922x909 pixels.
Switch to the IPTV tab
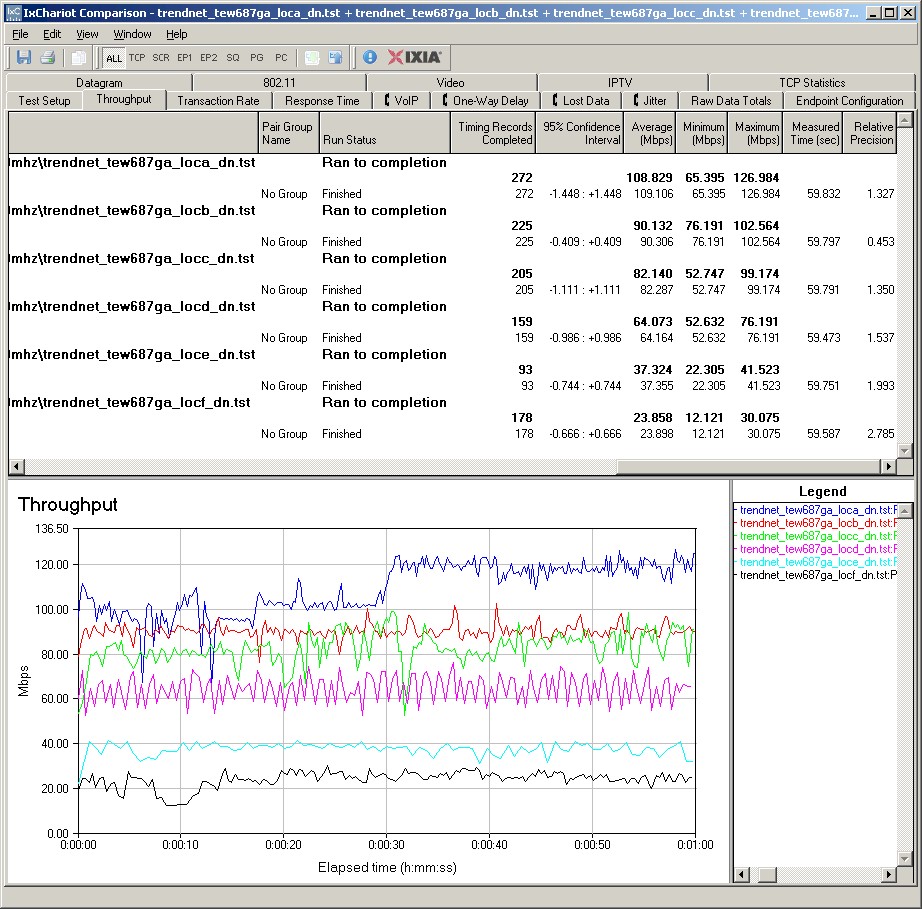point(620,82)
